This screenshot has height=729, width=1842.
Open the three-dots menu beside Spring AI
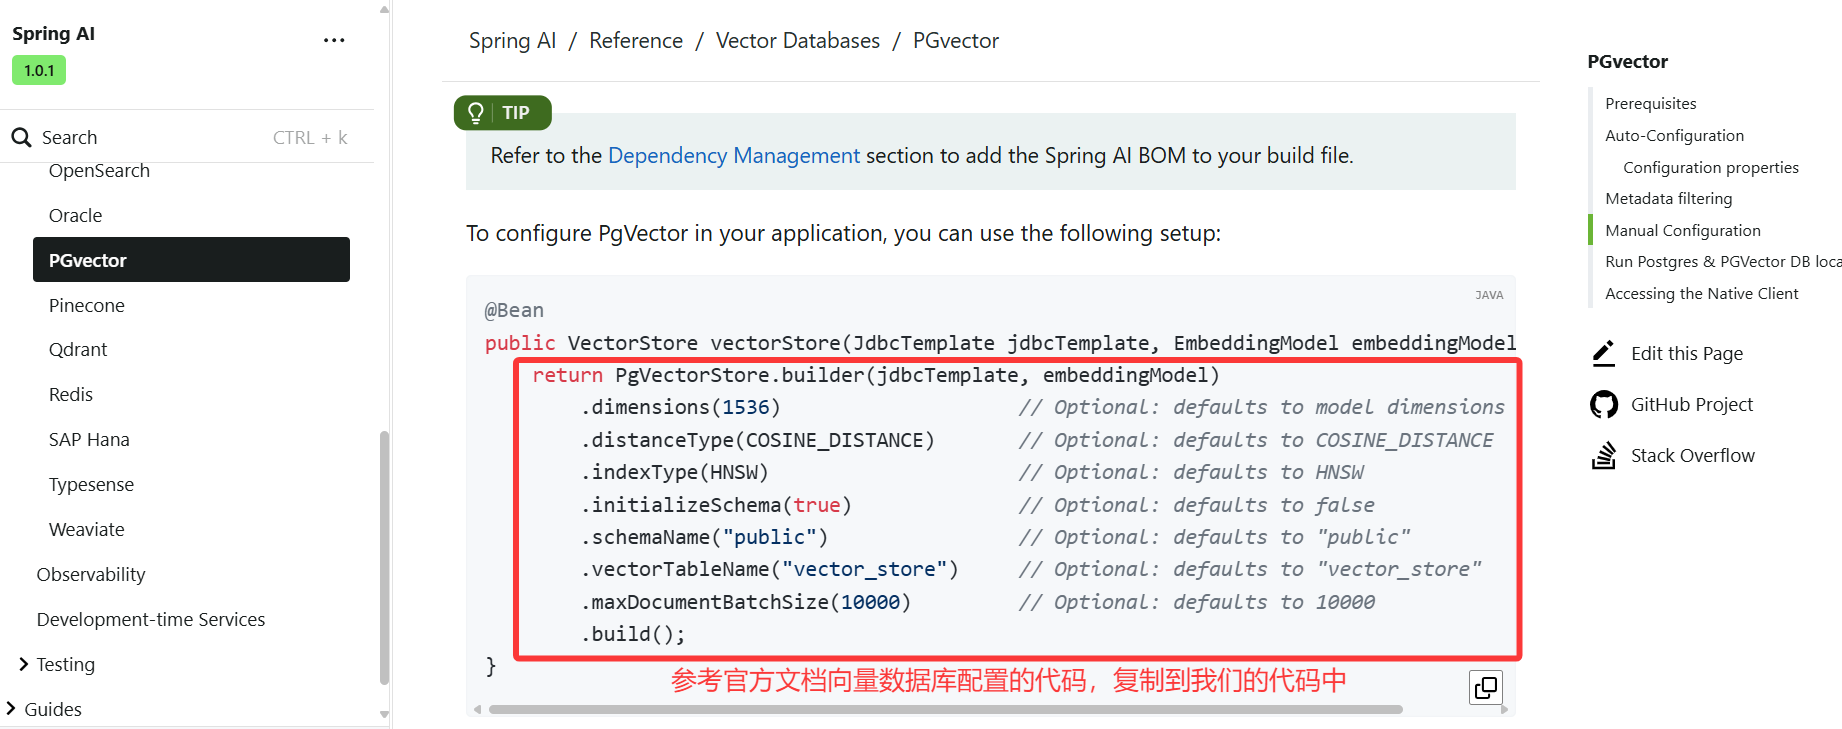[334, 40]
